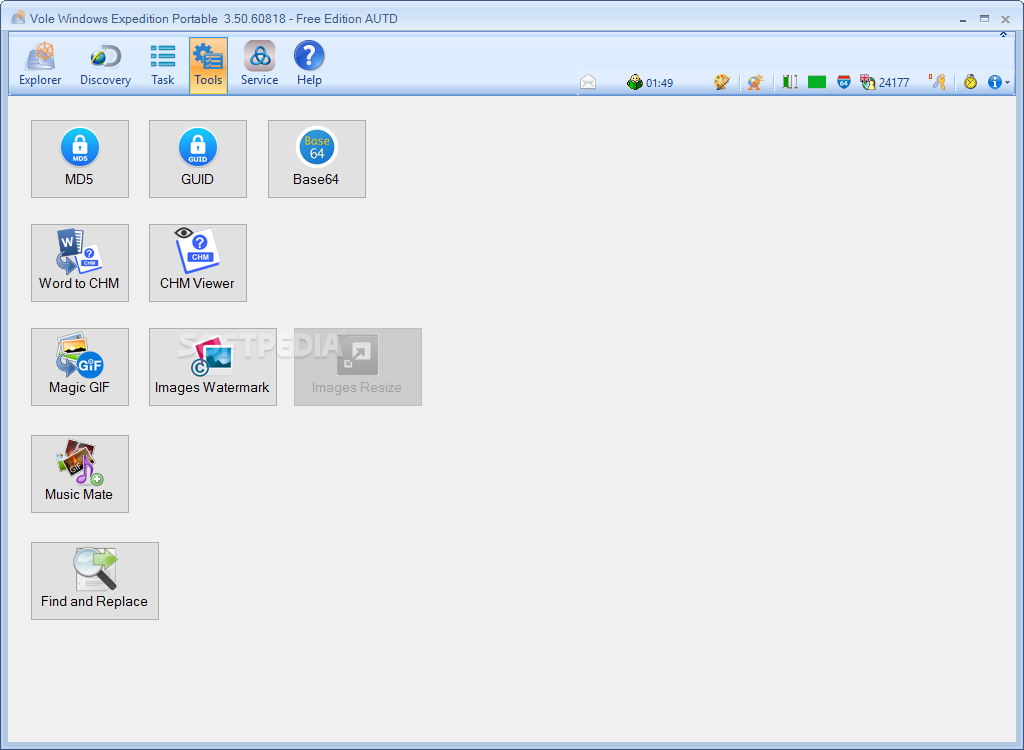
Task: Open the Explorer ribbon tab
Action: [x=40, y=65]
